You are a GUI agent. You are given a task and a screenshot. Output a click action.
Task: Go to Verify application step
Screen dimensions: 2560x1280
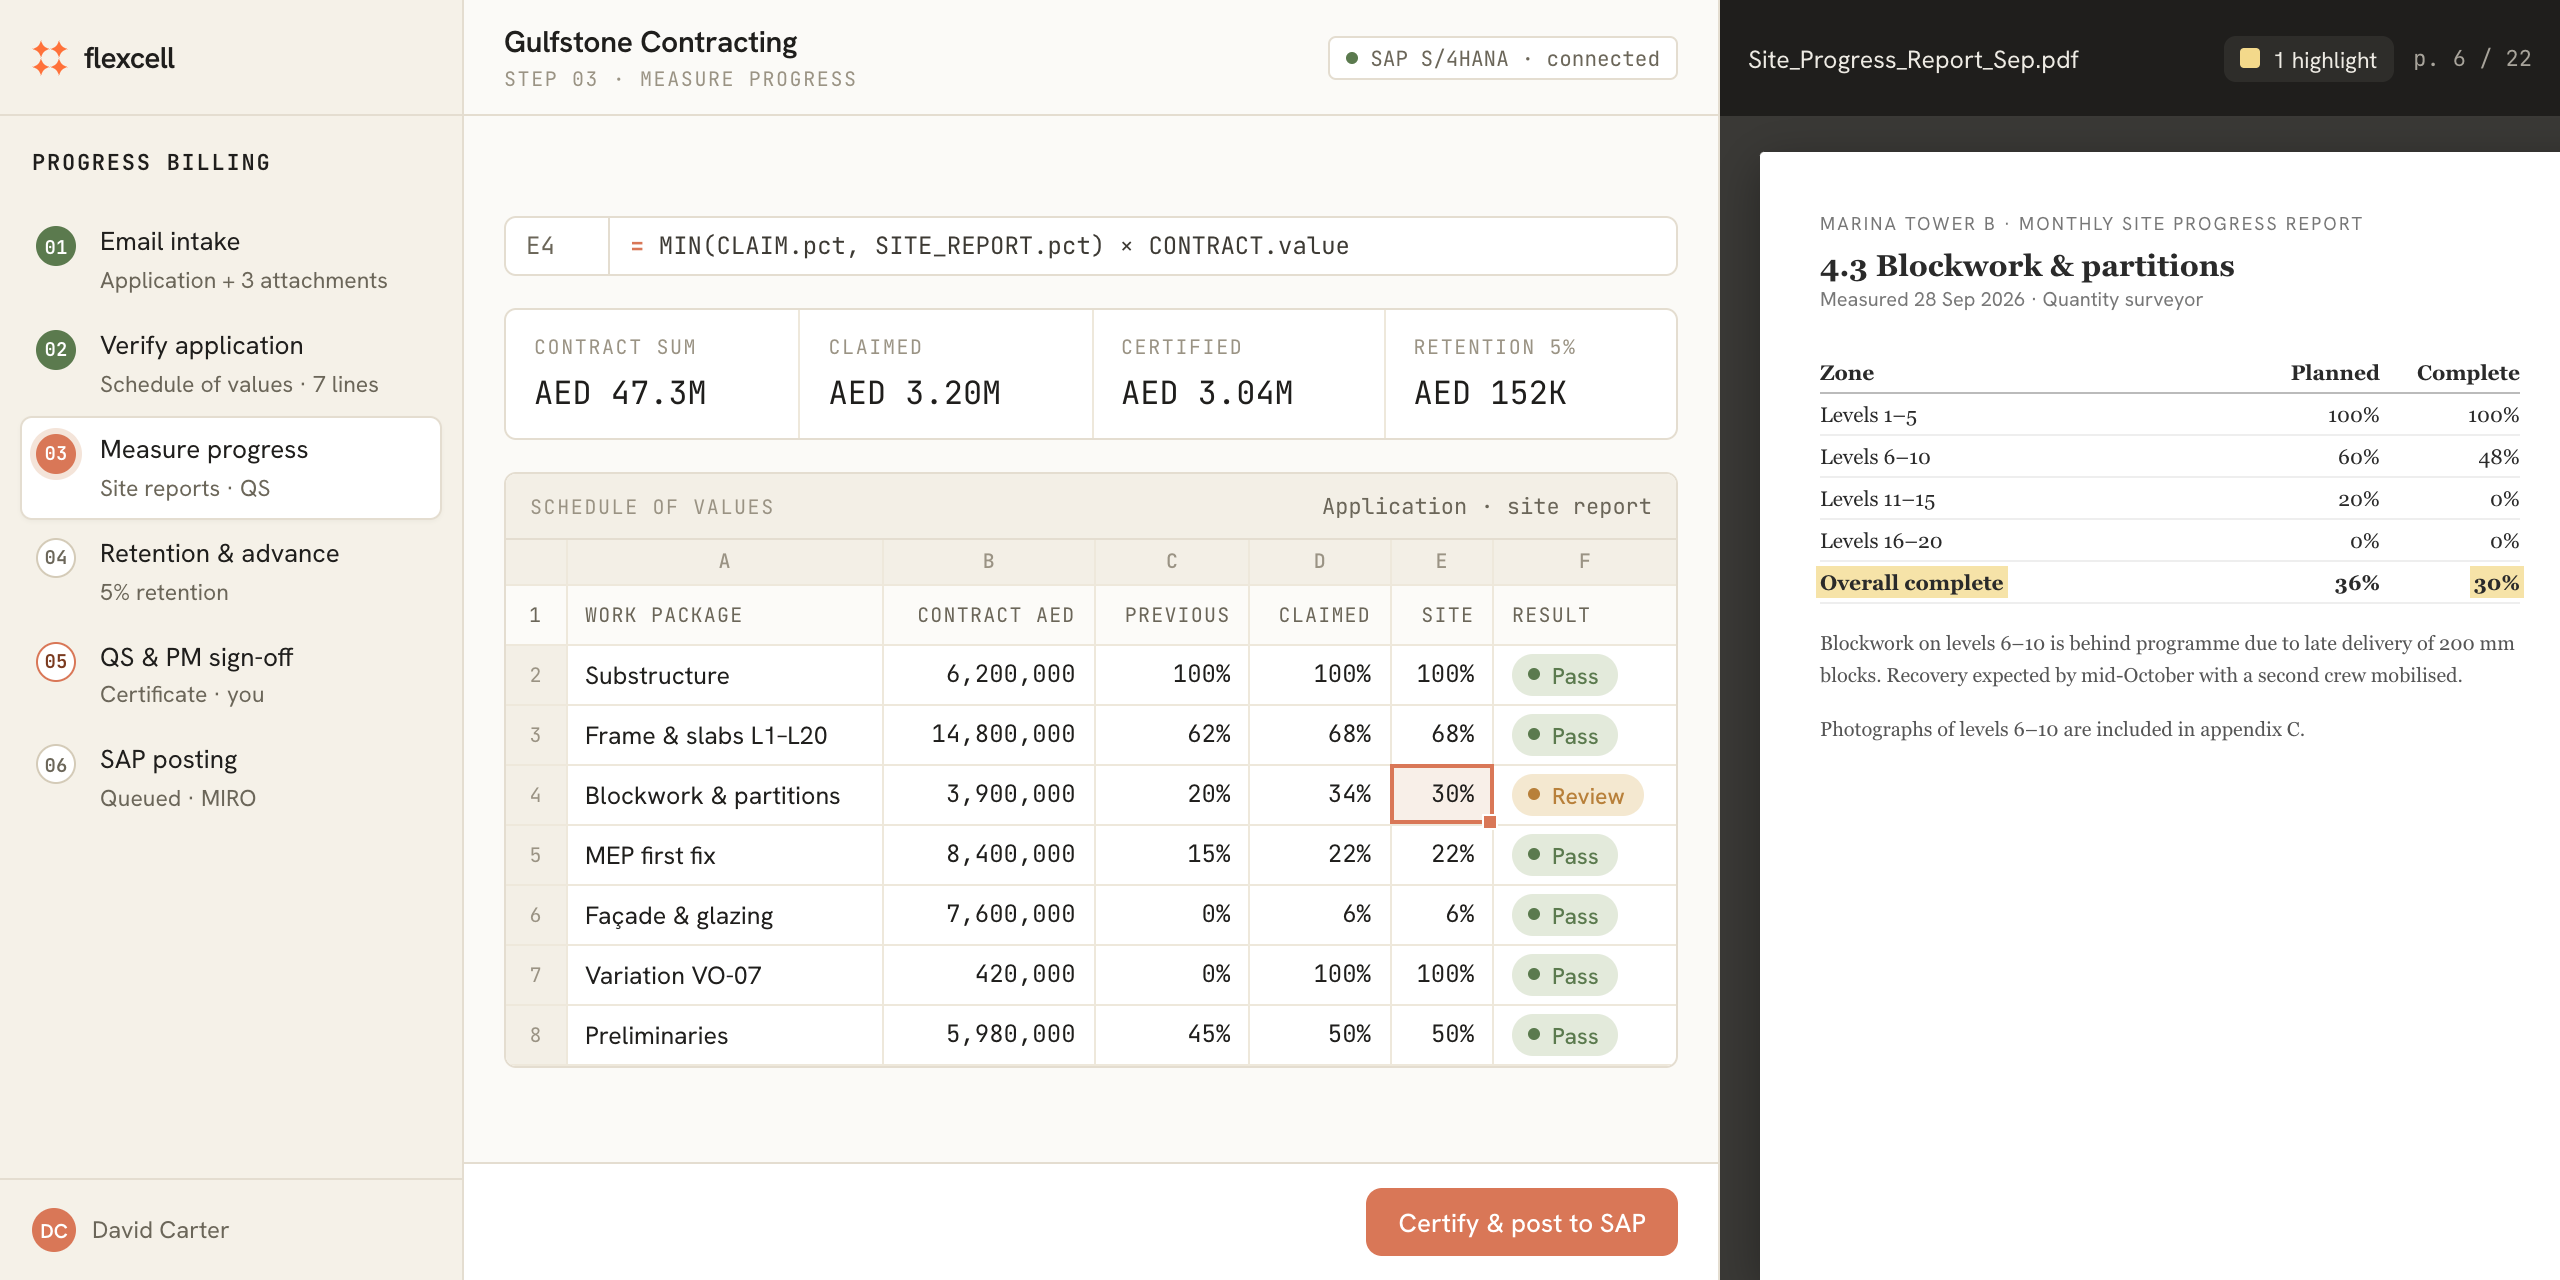point(231,364)
